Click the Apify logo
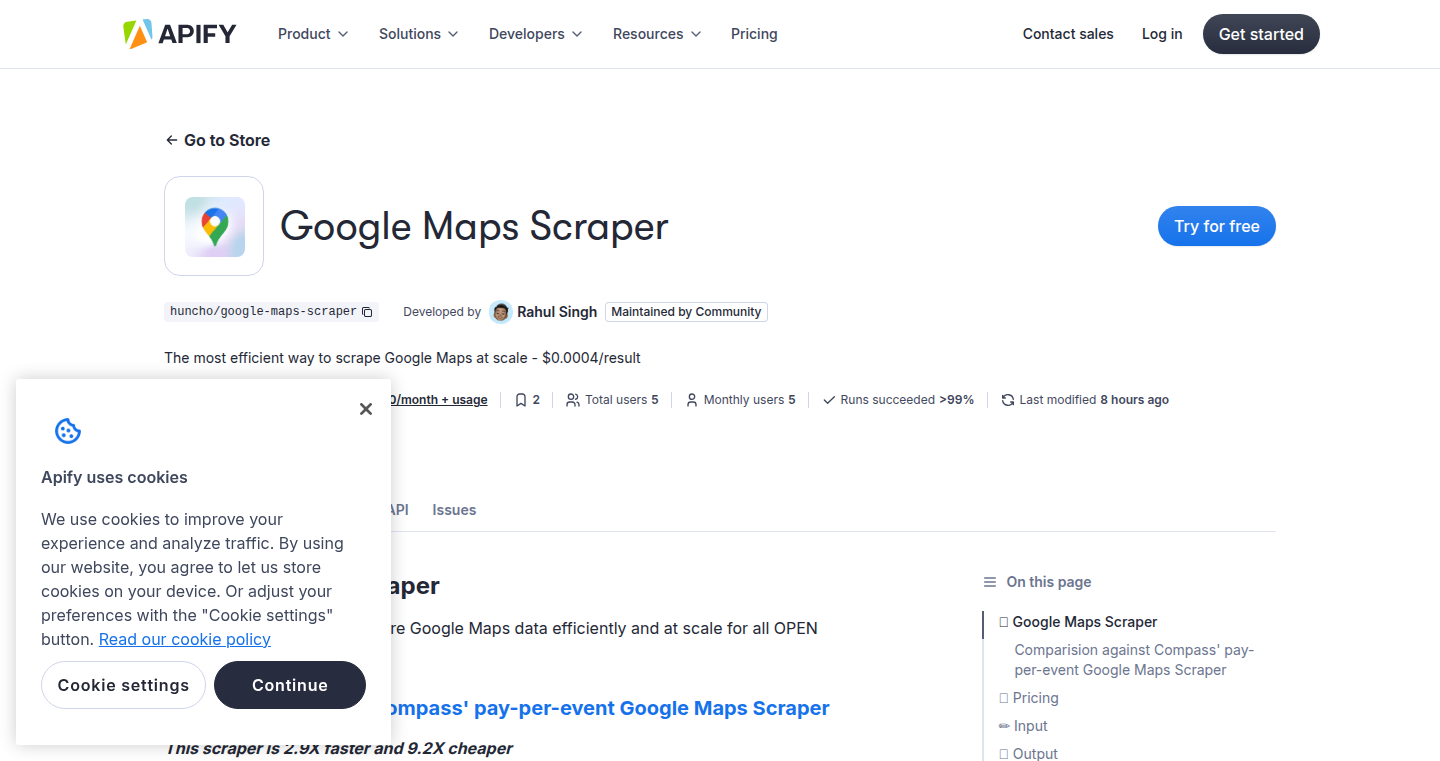This screenshot has height=761, width=1440. 179,34
